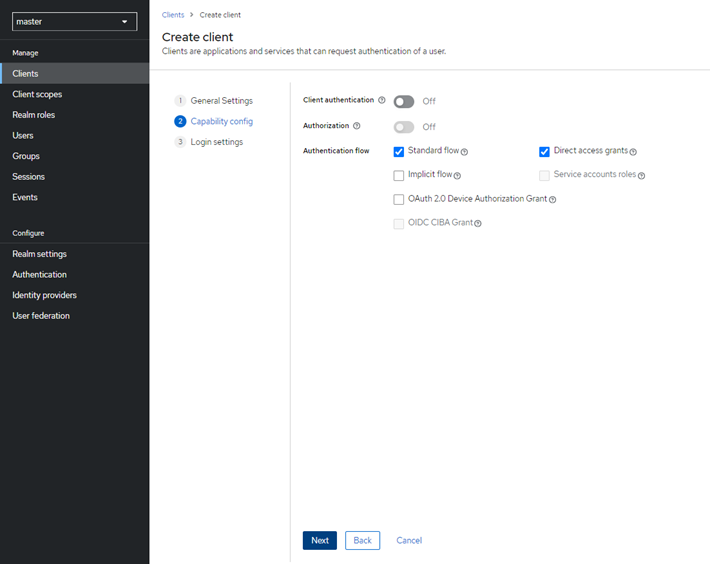710x564 pixels.
Task: Enable the Client authentication toggle
Action: (x=404, y=102)
